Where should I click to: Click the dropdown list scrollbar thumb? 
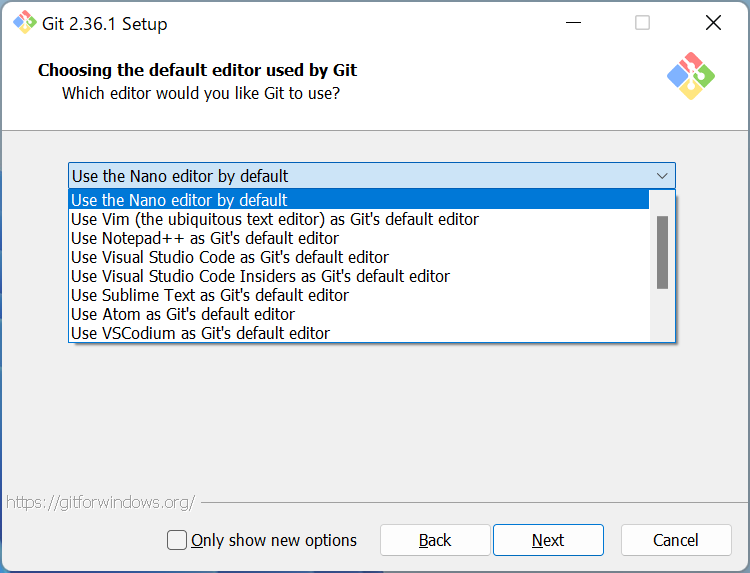coord(662,253)
